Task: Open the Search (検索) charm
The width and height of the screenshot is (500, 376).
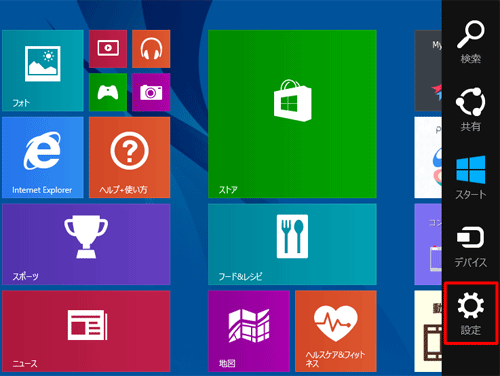Action: click(470, 42)
